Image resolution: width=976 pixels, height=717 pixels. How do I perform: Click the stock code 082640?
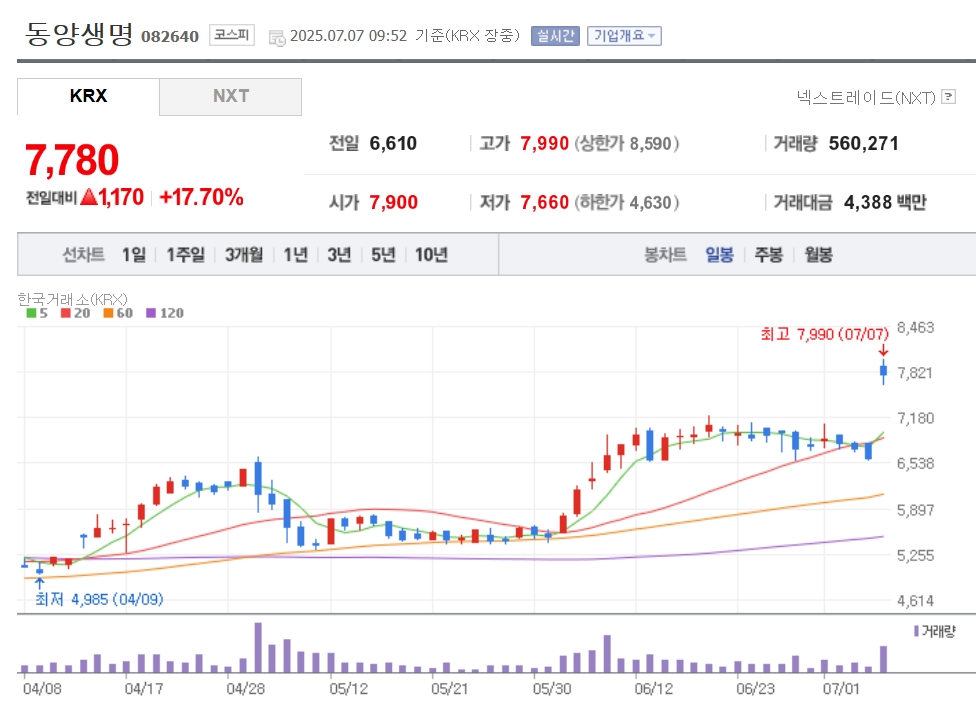coord(170,37)
